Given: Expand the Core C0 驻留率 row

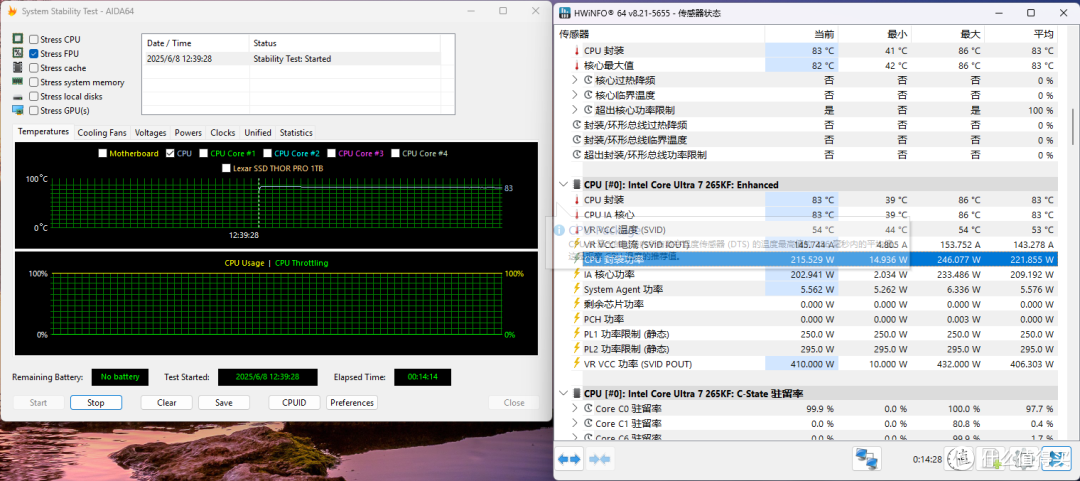Looking at the screenshot, I should tap(575, 408).
